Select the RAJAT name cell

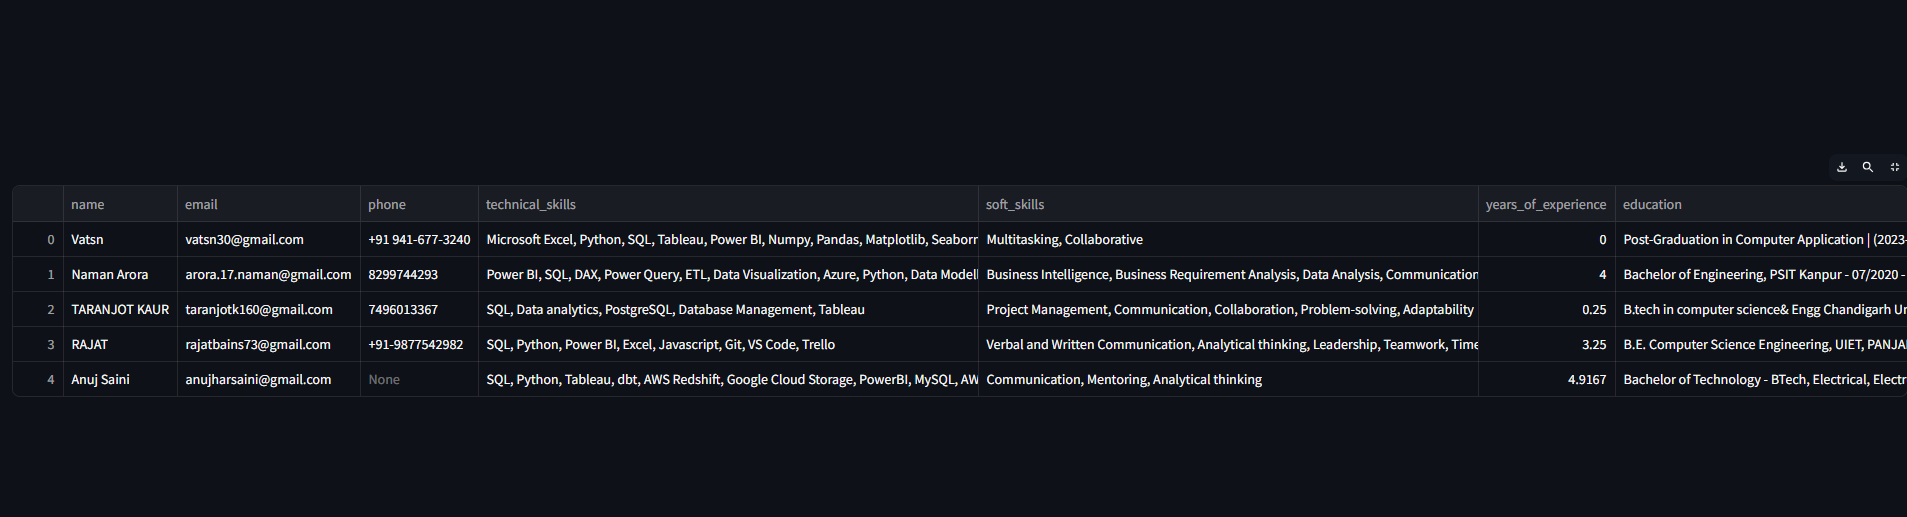(x=120, y=344)
